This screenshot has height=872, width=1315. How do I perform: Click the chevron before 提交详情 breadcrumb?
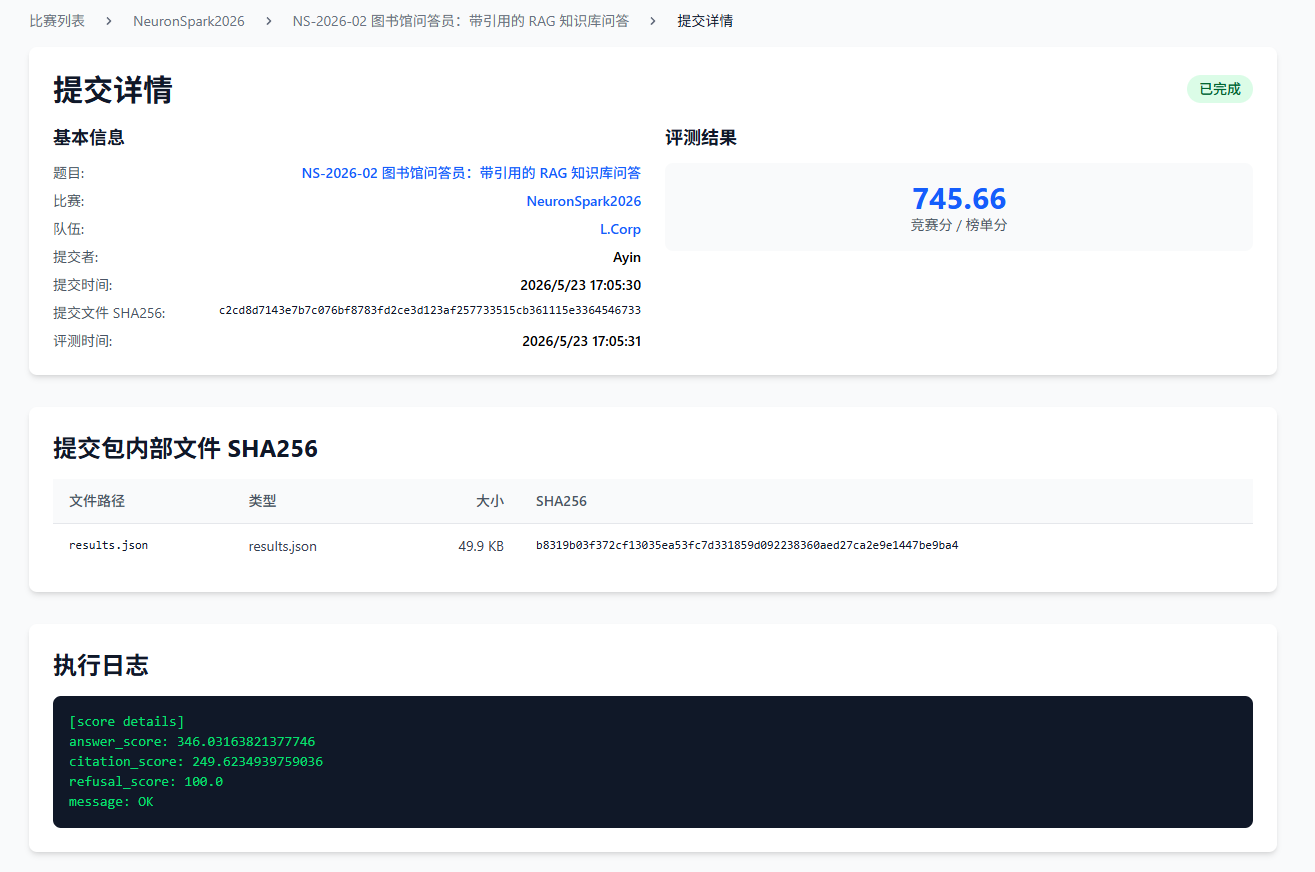[653, 21]
